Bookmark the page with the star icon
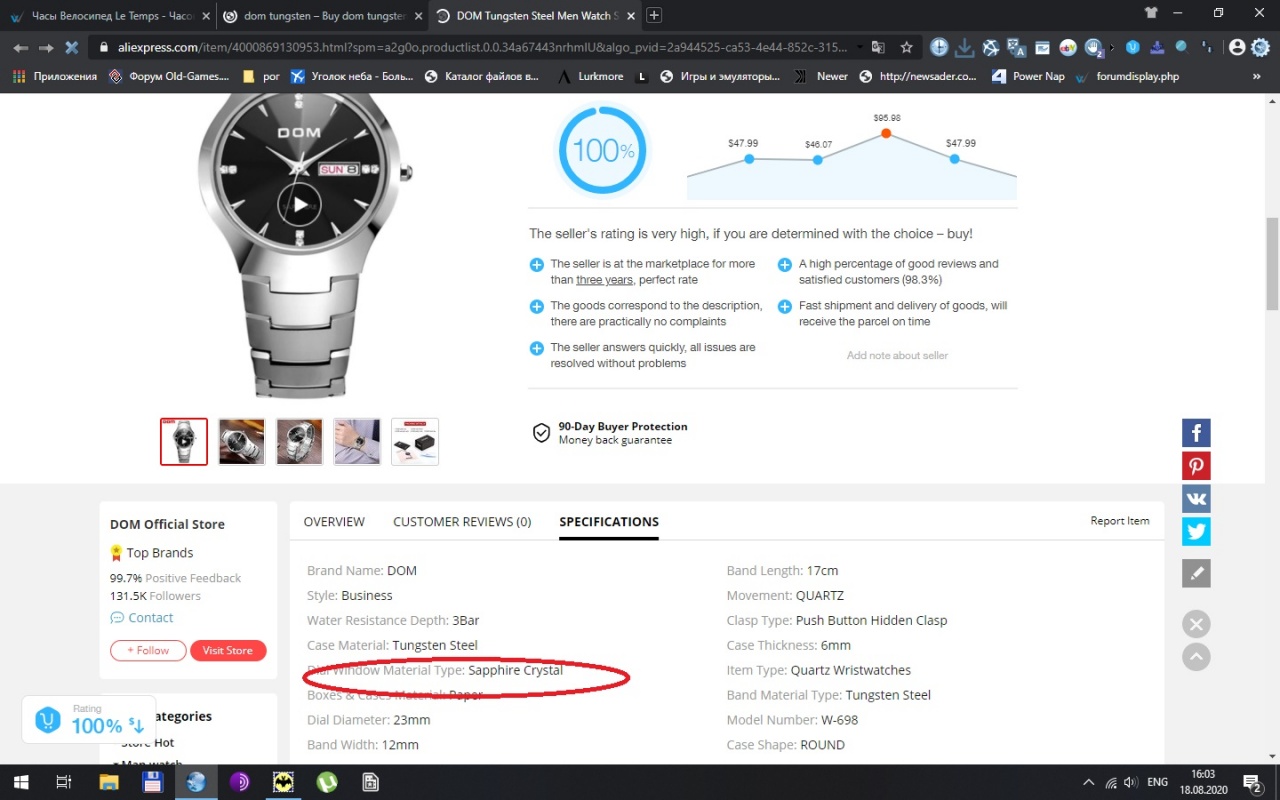Image resolution: width=1280 pixels, height=800 pixels. (906, 47)
